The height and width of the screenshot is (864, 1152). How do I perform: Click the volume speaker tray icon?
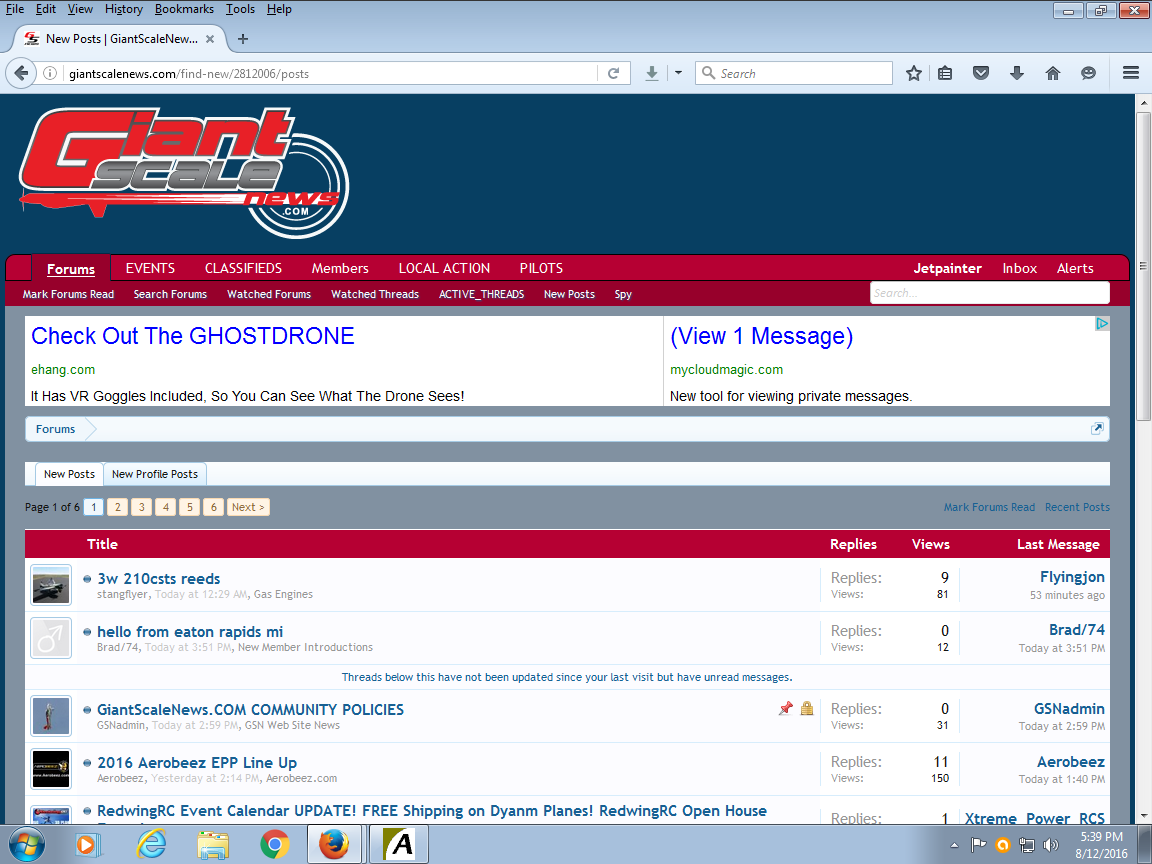click(1051, 845)
